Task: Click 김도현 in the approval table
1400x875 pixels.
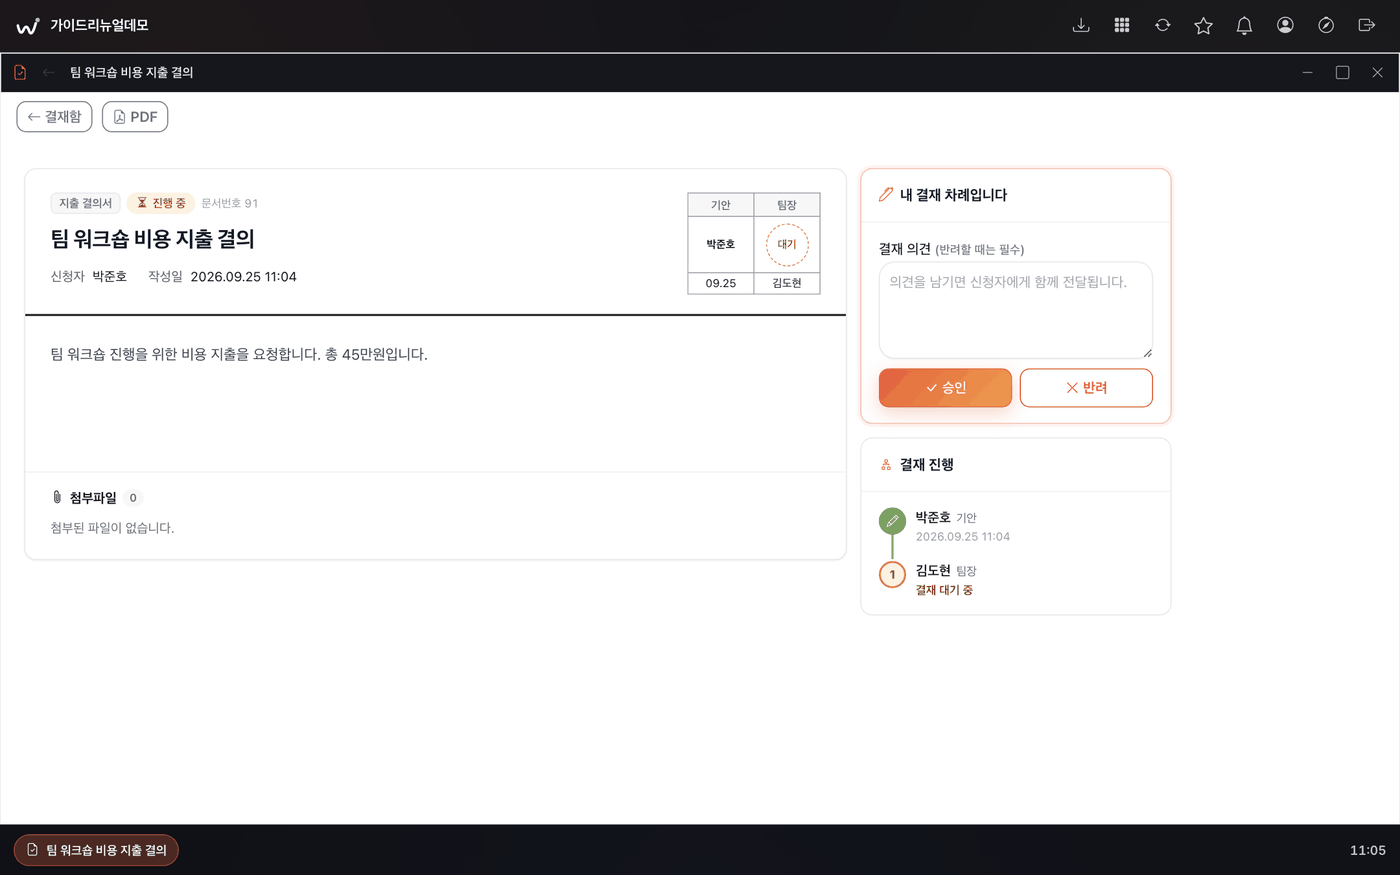Action: pyautogui.click(x=787, y=283)
